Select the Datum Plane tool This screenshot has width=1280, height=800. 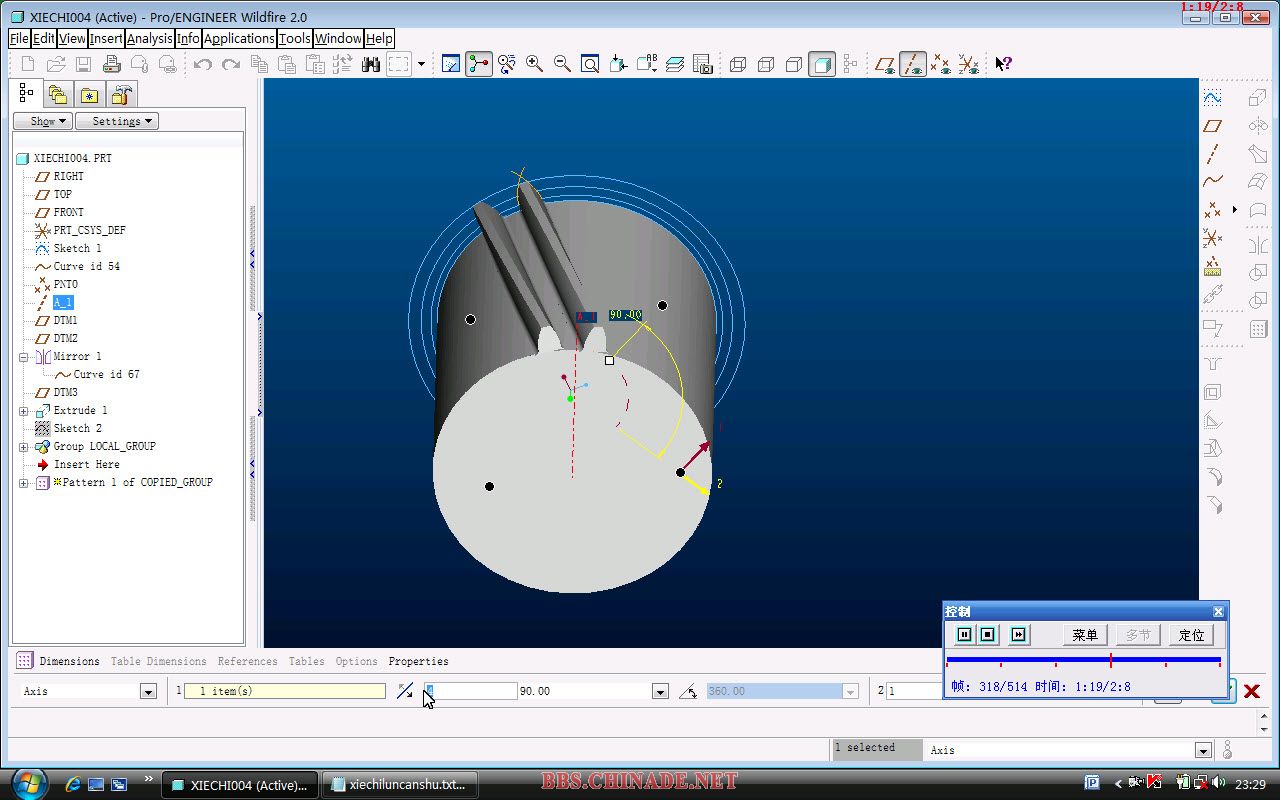pos(1213,126)
